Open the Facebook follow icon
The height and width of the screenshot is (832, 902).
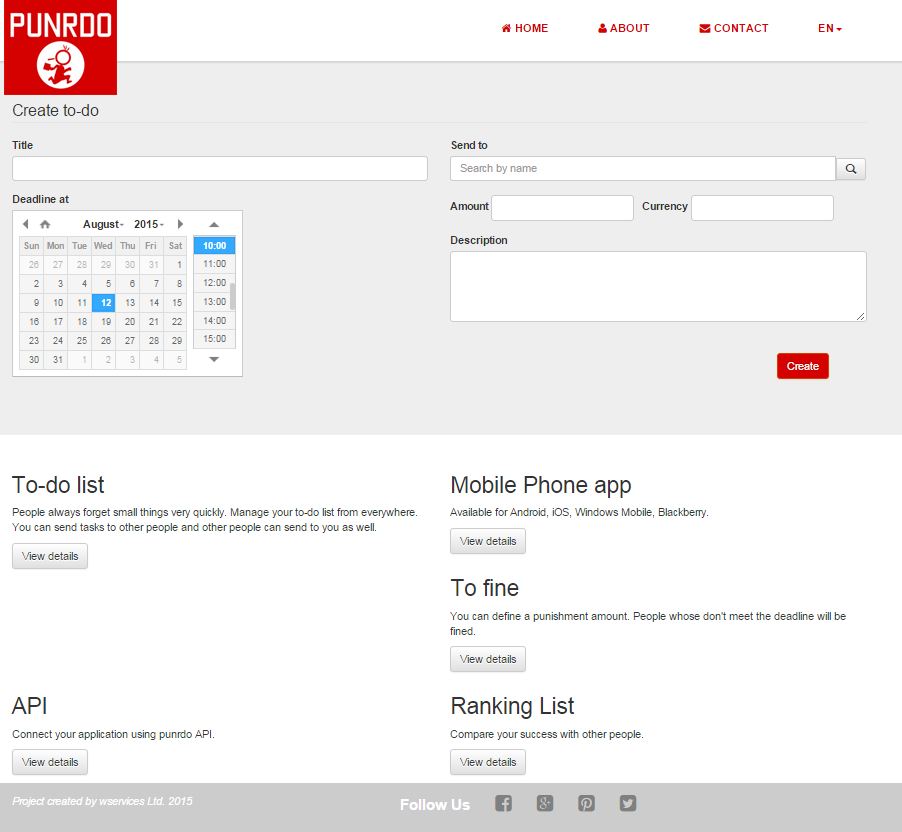504,803
